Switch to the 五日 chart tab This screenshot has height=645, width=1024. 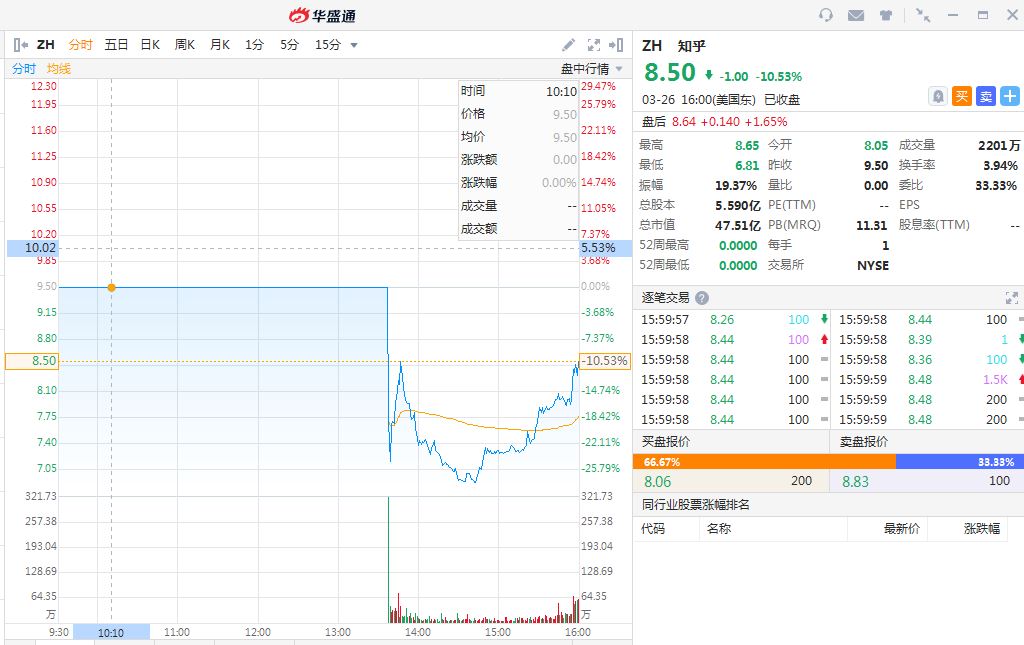[116, 45]
